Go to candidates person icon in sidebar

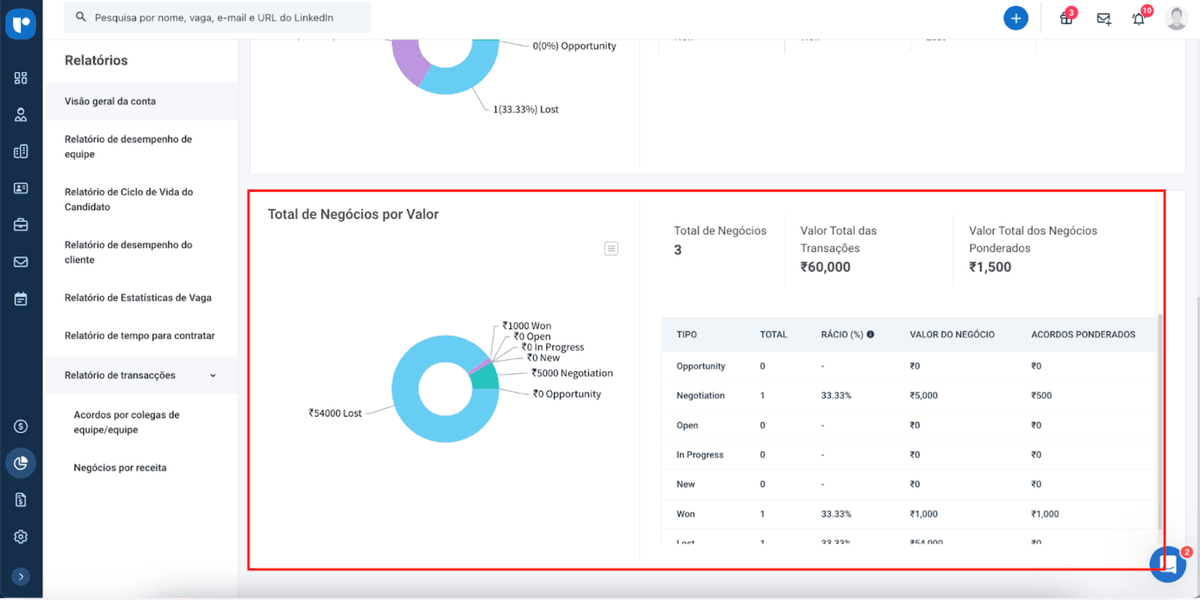tap(21, 115)
